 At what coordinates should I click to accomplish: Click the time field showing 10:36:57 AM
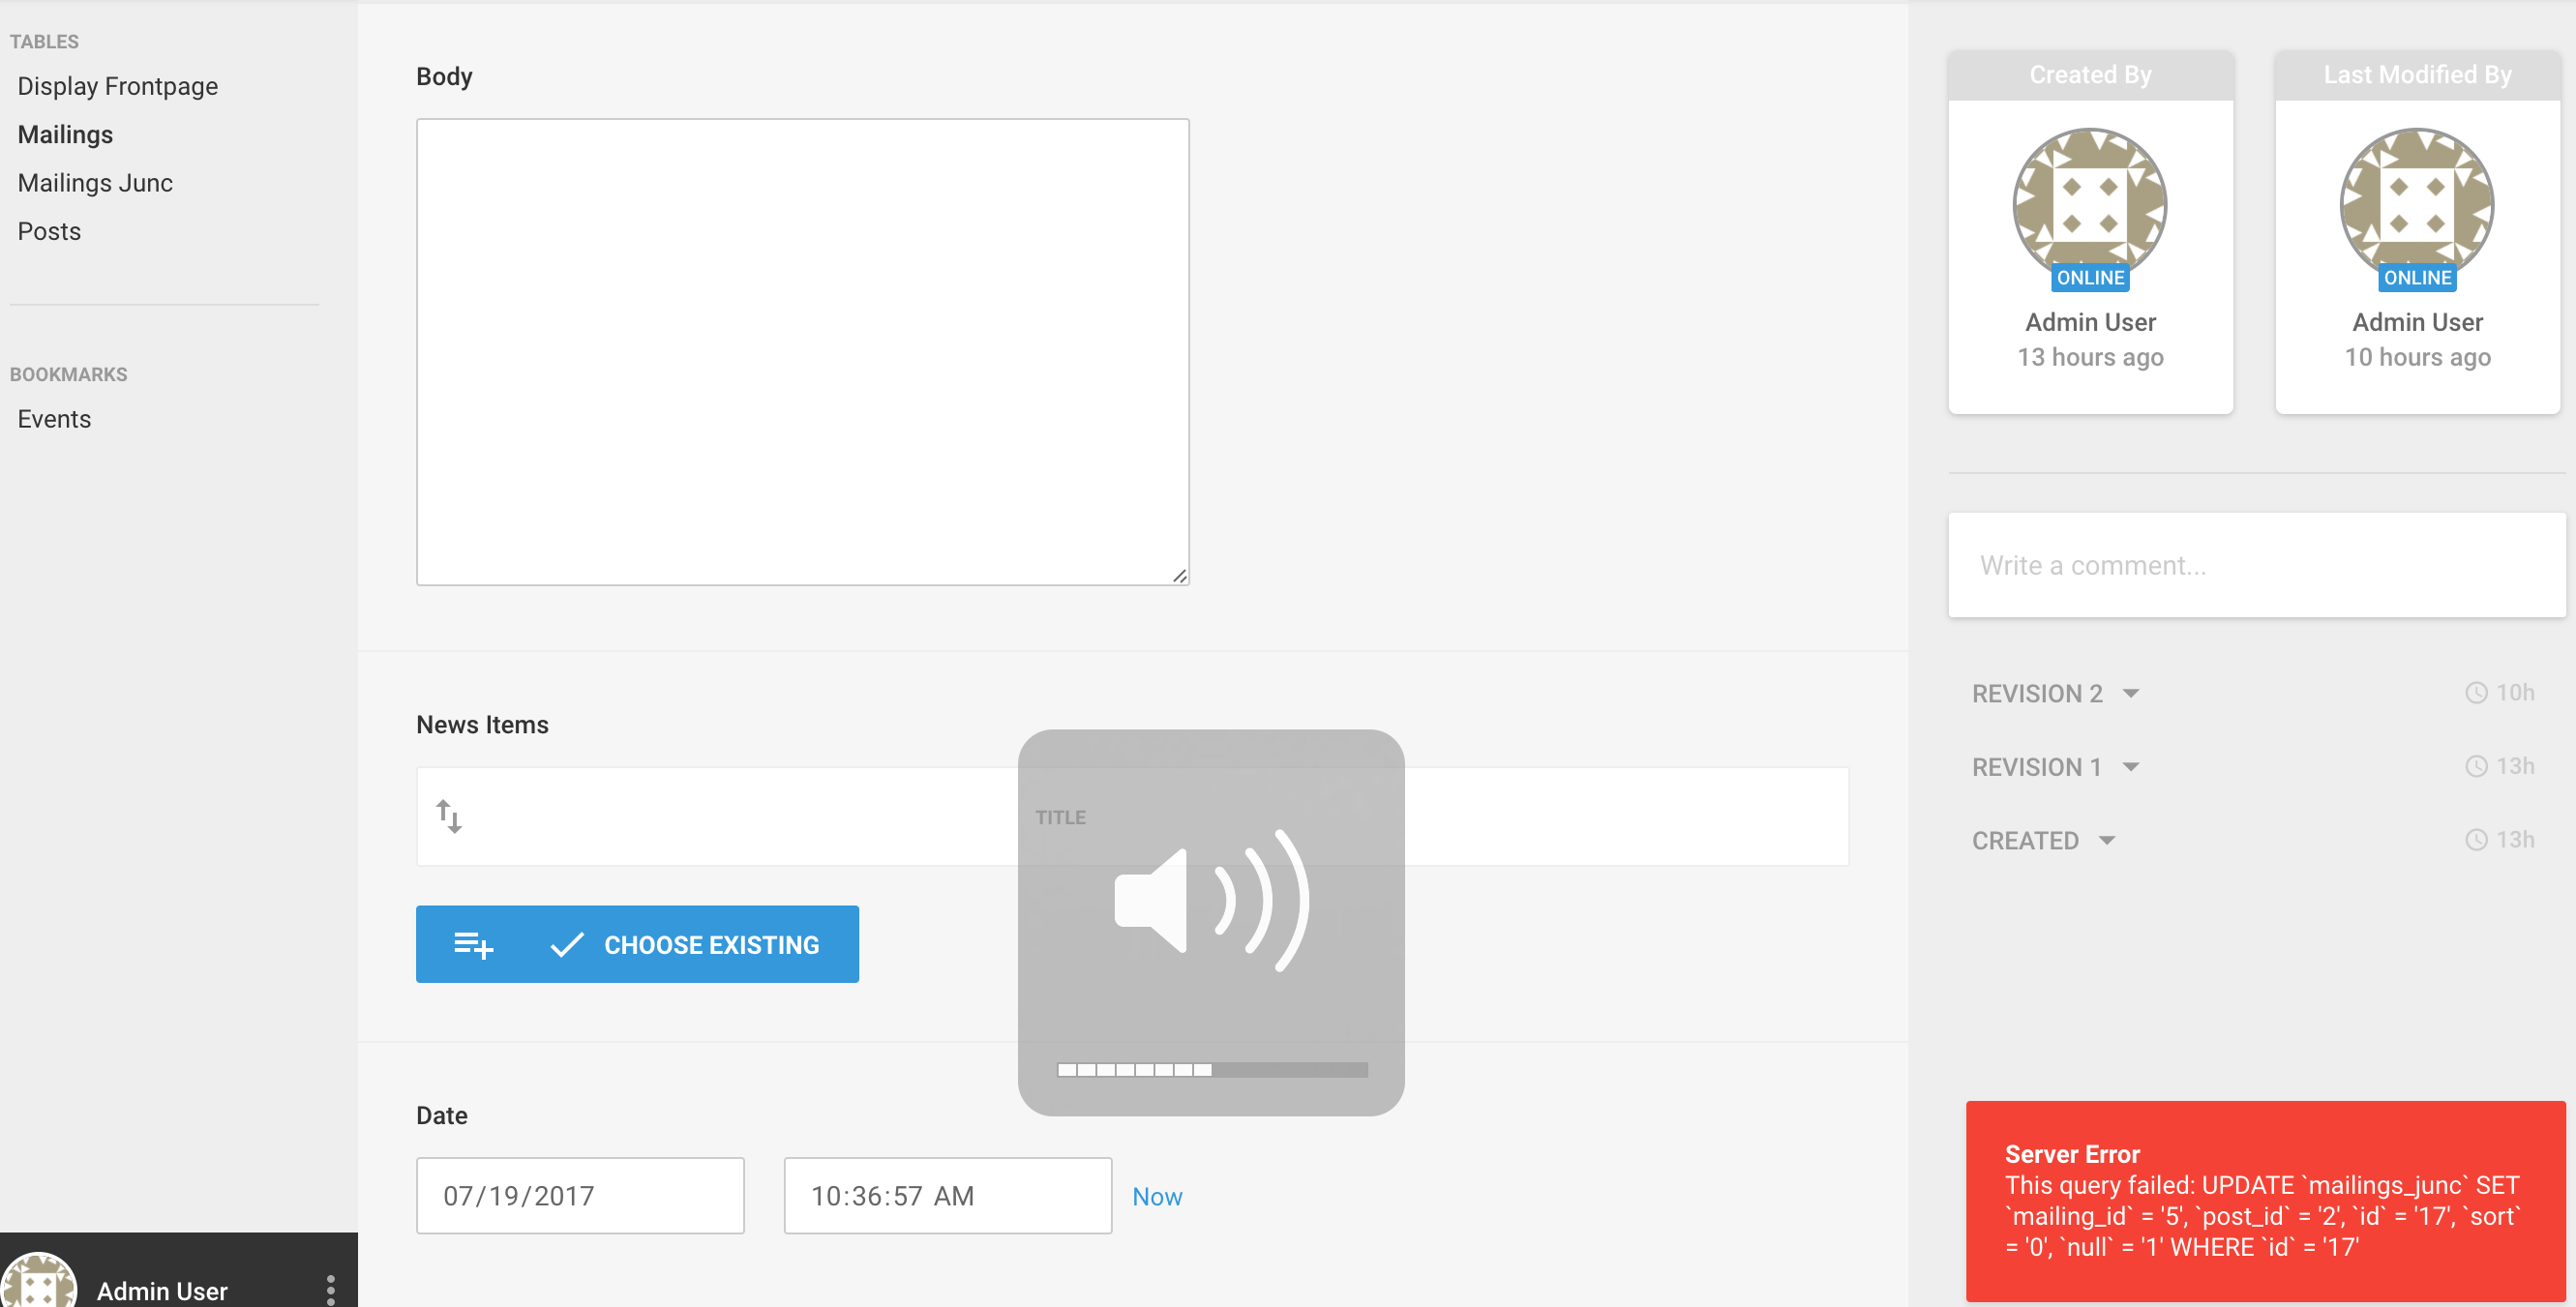click(947, 1195)
